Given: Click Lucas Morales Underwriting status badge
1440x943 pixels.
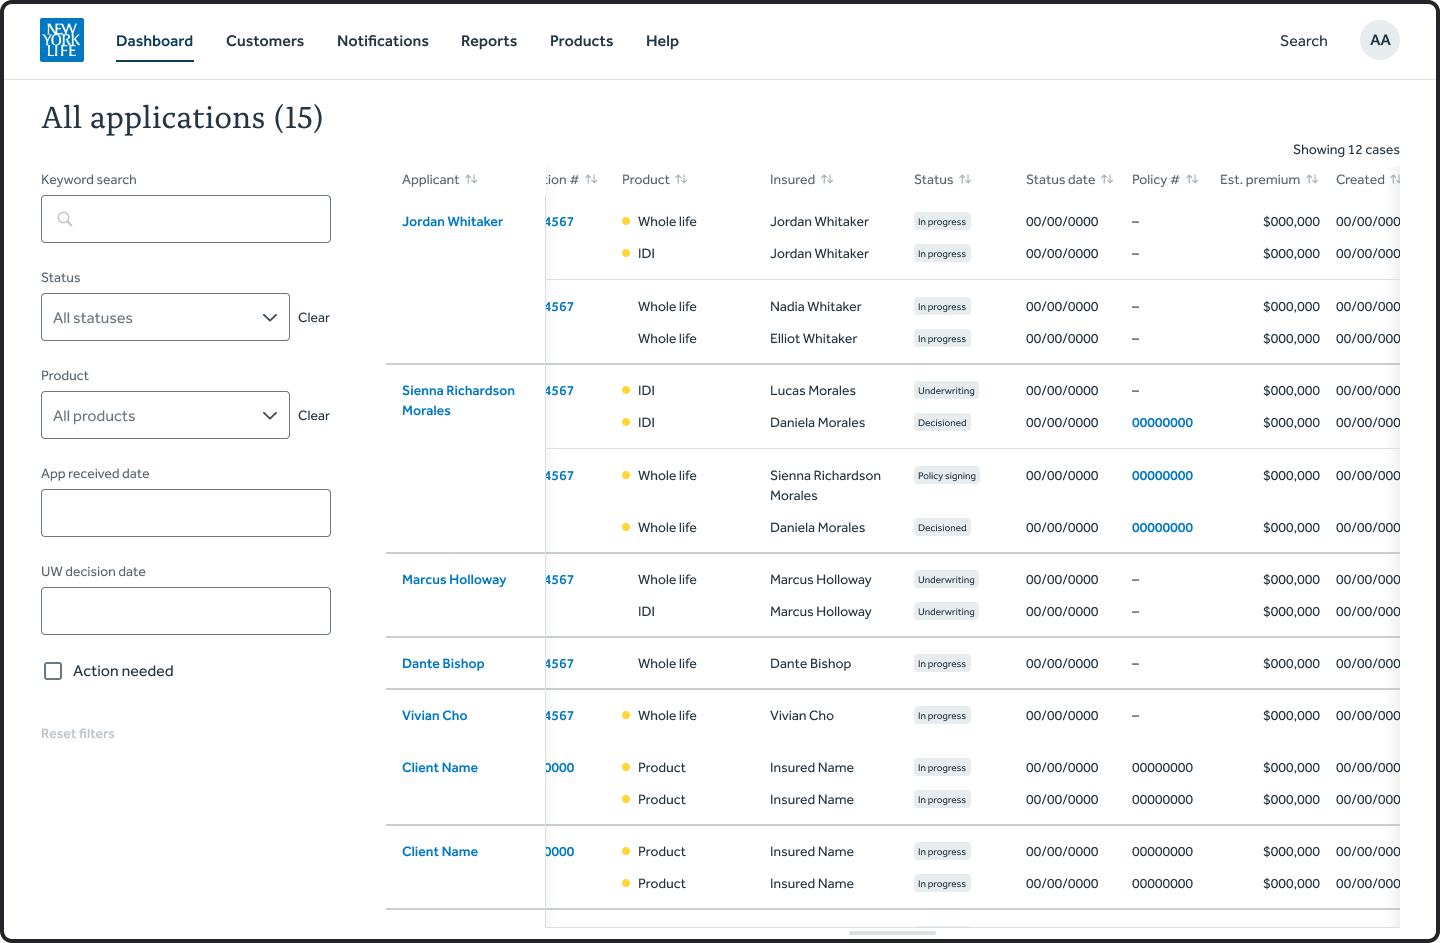Looking at the screenshot, I should point(946,391).
